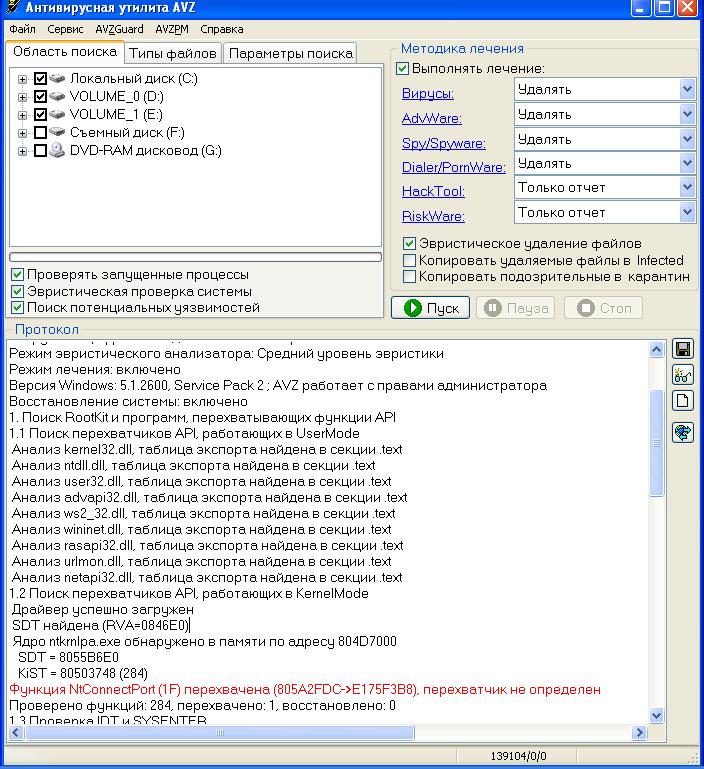Click the AVZ title bar application icon
Viewport: 704px width, 769px height.
(x=13, y=8)
